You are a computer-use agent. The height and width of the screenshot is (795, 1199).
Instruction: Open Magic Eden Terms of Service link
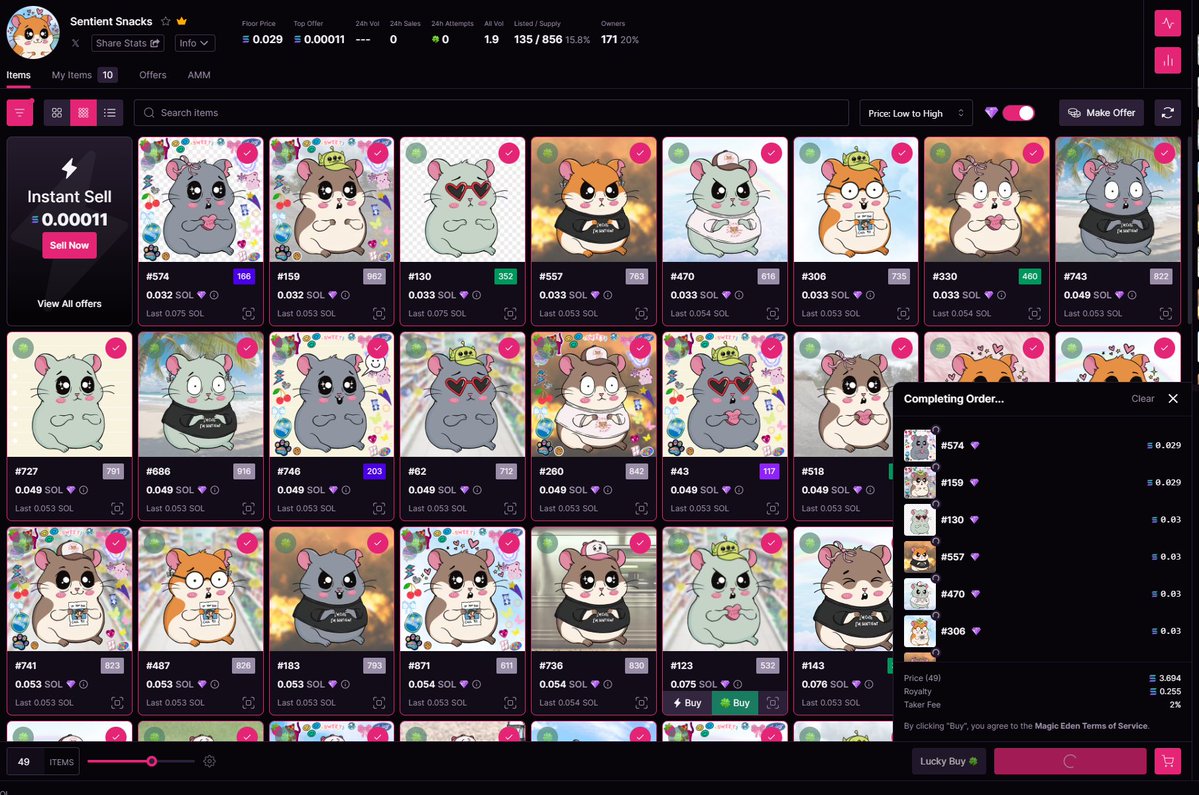click(1091, 726)
